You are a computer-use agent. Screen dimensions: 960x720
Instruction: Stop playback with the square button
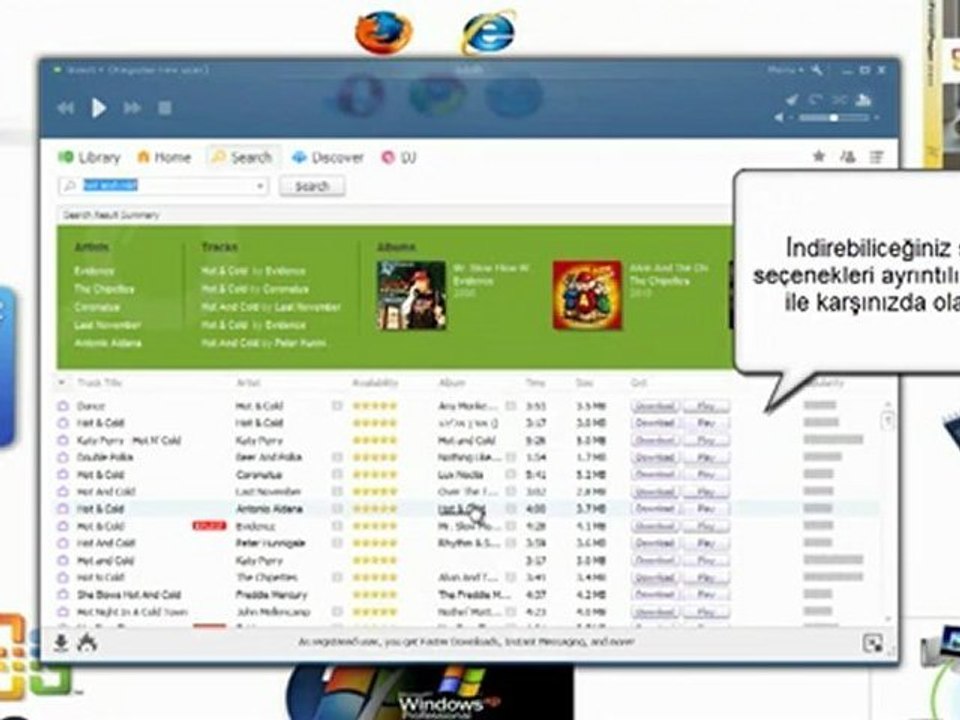[165, 108]
